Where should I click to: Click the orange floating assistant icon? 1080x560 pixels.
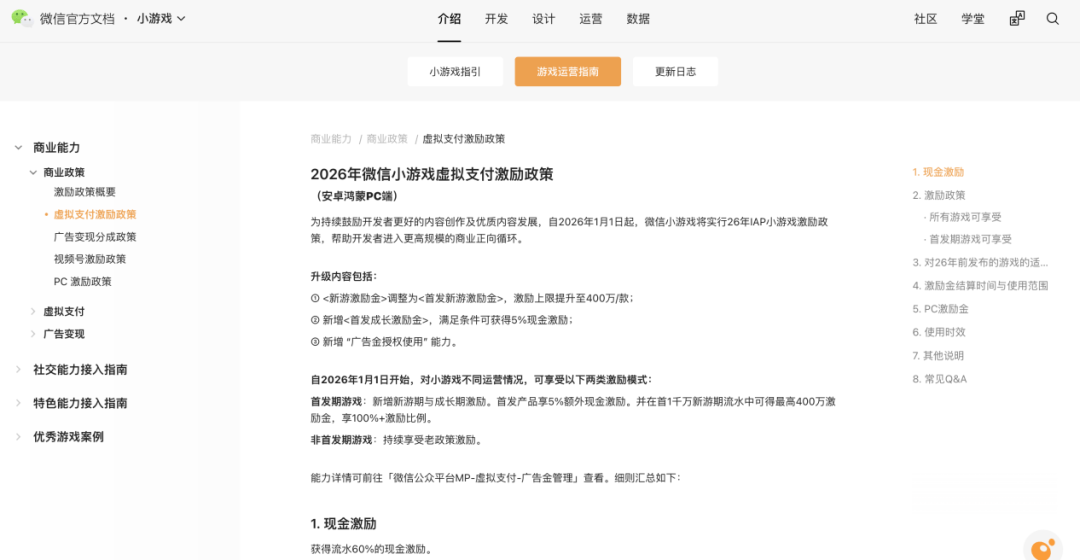point(1043,548)
